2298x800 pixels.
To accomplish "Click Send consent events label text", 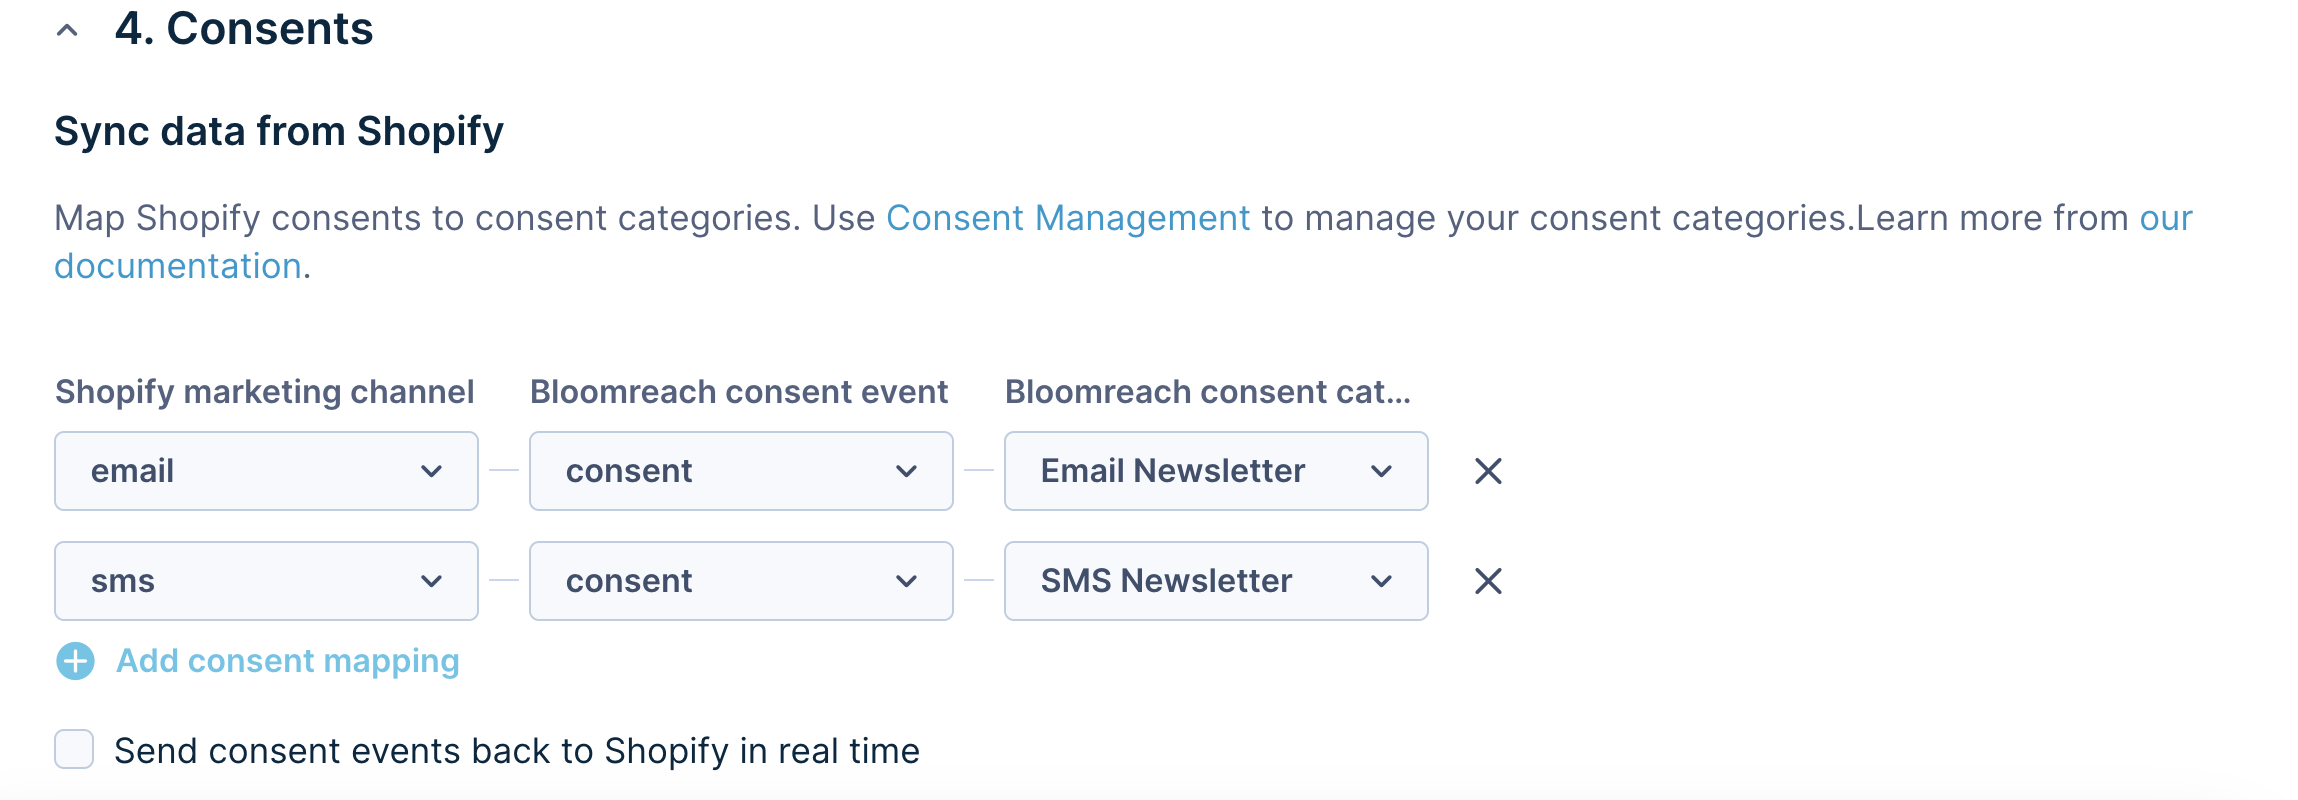I will coord(517,751).
